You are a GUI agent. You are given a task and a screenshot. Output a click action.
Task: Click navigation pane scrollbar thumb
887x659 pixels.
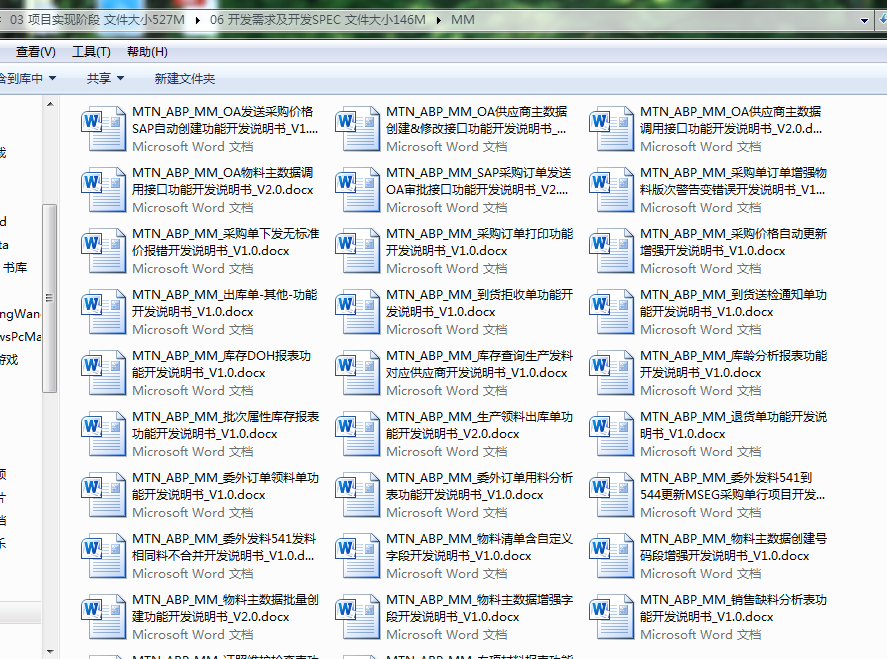pyautogui.click(x=50, y=298)
